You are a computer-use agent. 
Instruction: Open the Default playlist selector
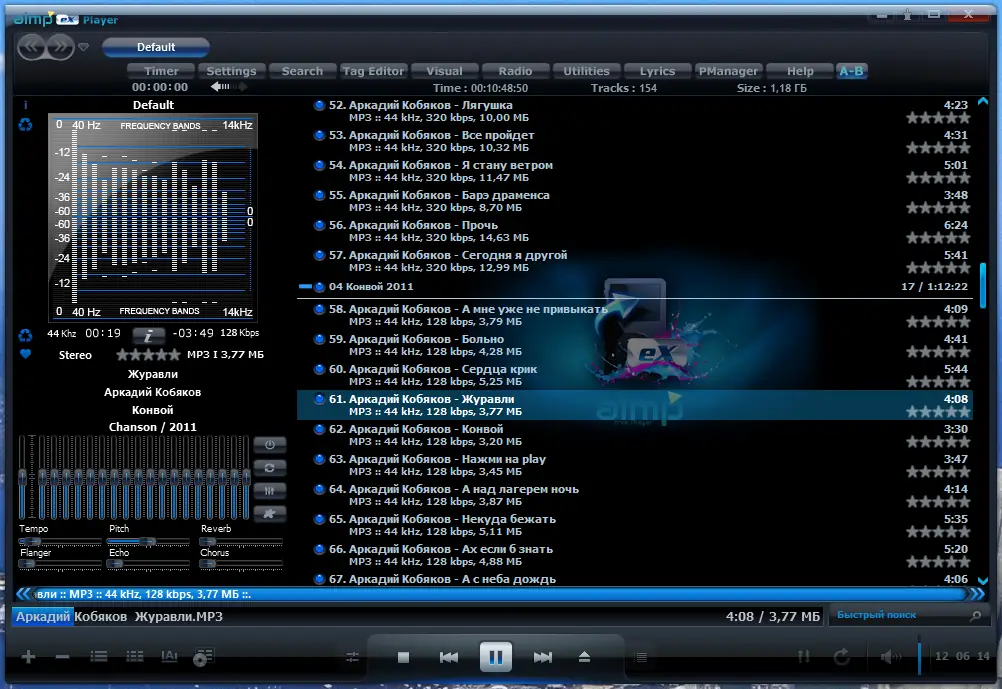155,46
